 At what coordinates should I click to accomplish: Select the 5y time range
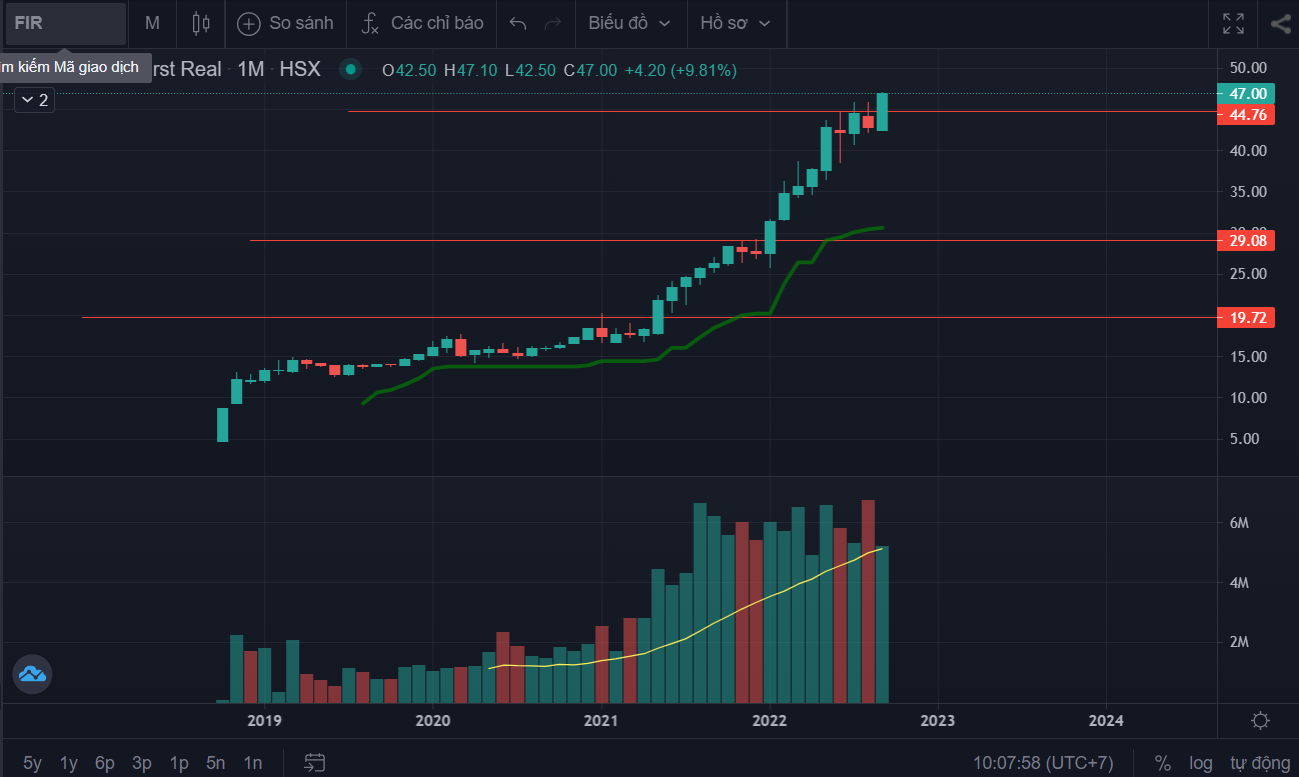tap(32, 763)
